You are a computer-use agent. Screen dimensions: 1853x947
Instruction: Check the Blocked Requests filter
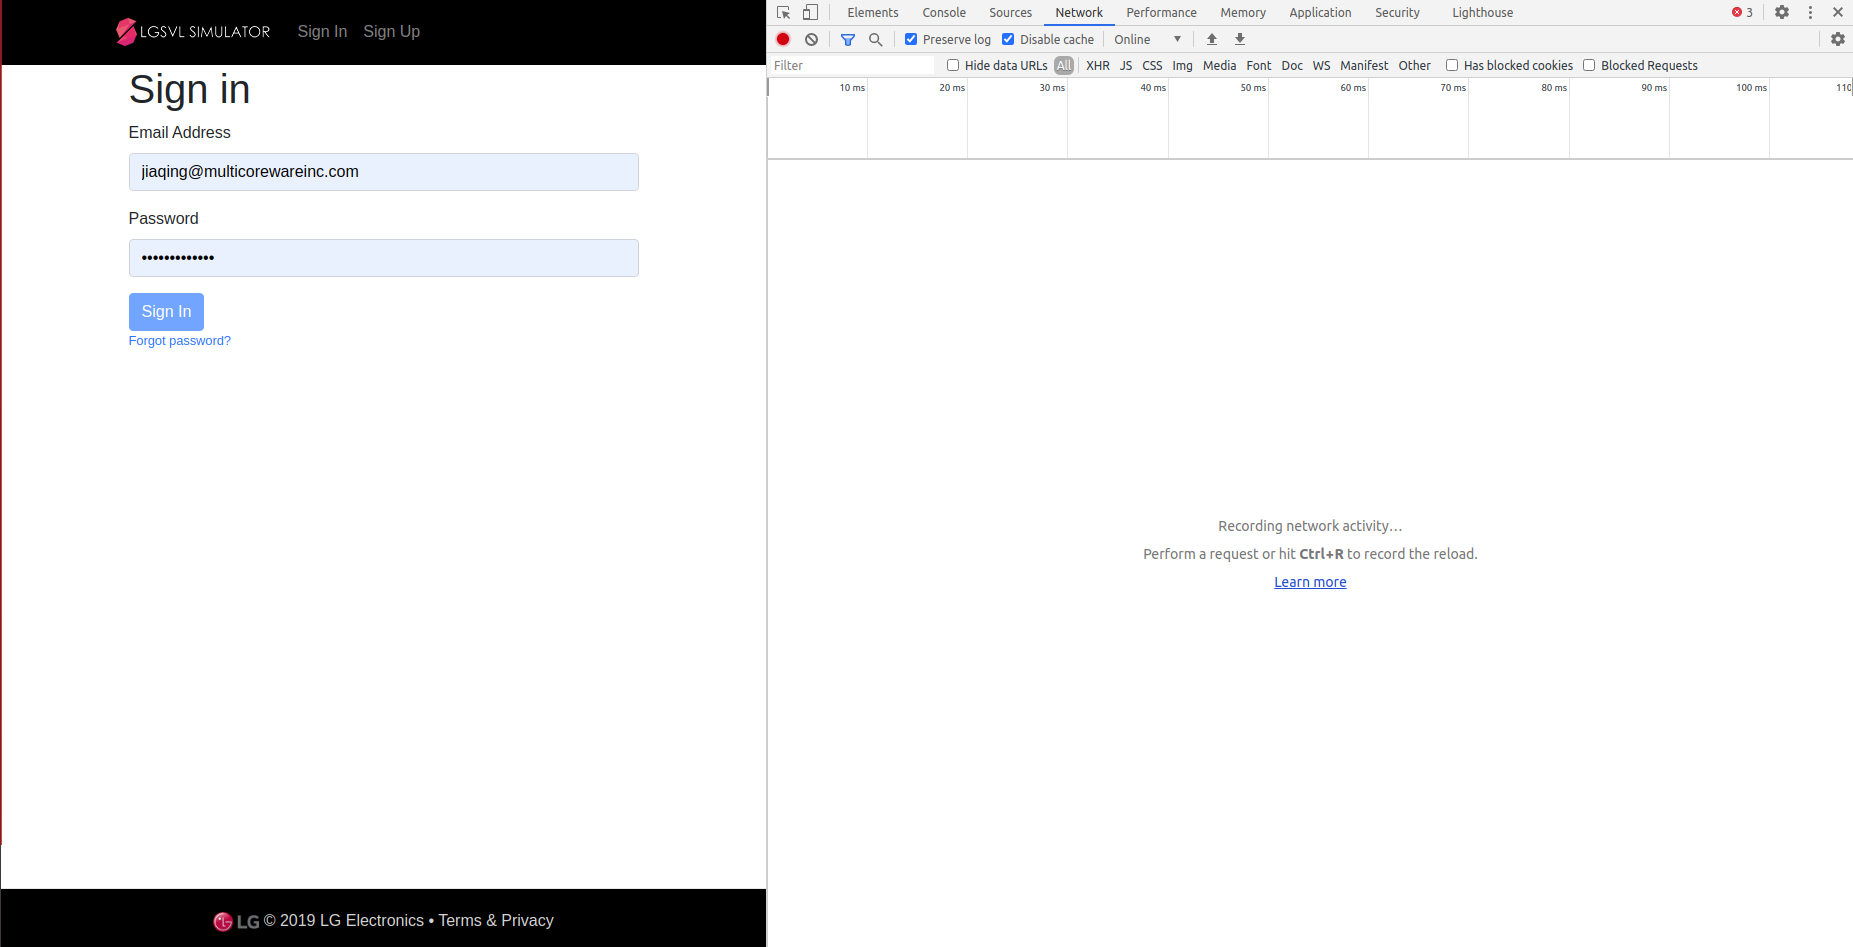point(1589,65)
